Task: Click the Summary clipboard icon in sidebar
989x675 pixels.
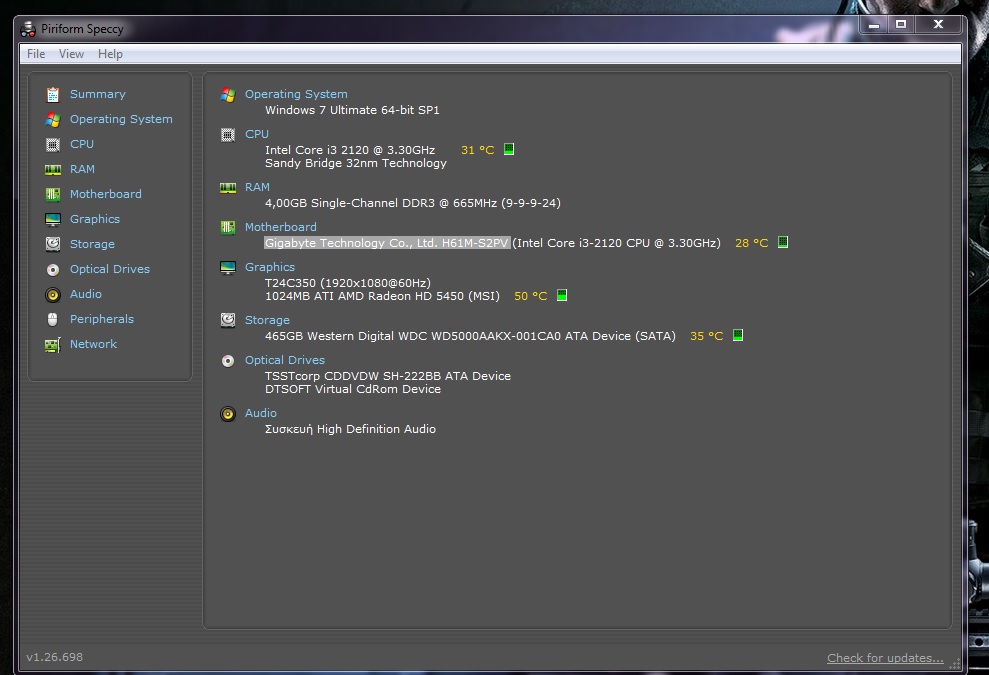Action: point(53,95)
